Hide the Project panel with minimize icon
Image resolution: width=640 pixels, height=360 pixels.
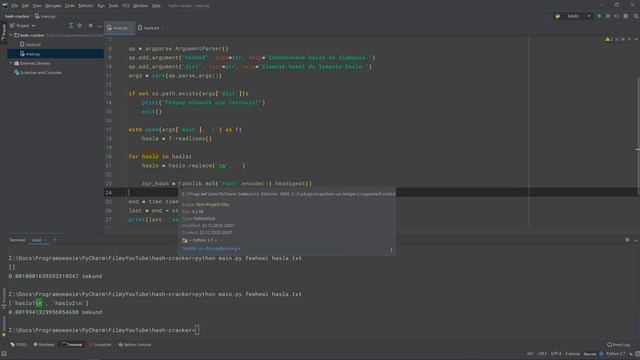click(x=99, y=26)
